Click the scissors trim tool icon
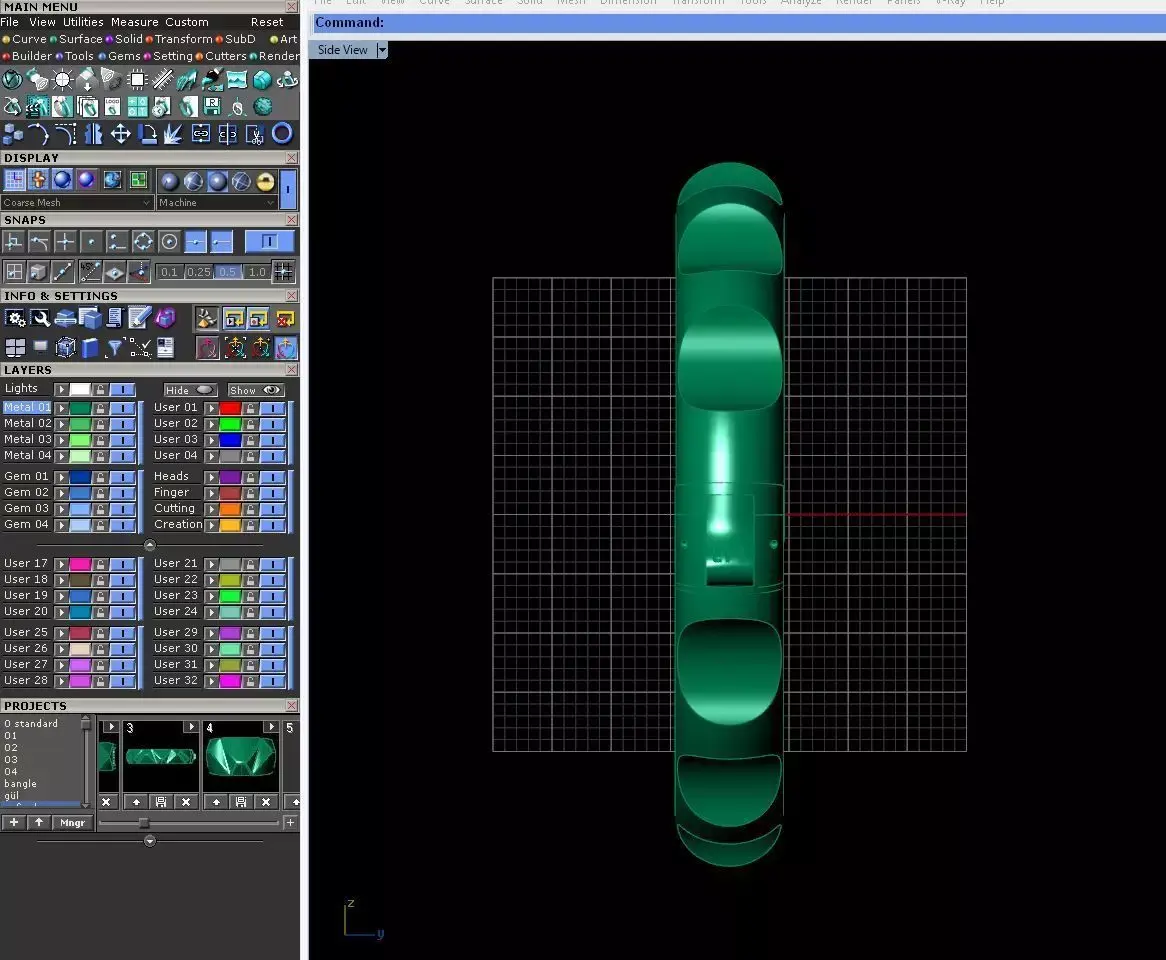Image resolution: width=1166 pixels, height=960 pixels. pos(254,134)
